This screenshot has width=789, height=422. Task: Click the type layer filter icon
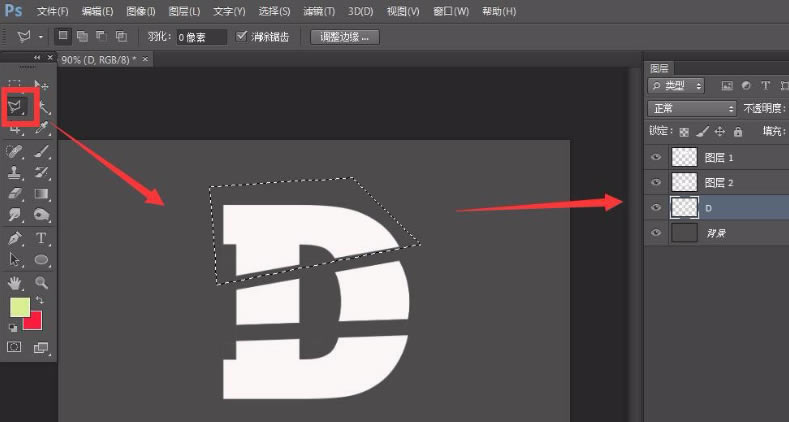coord(765,86)
